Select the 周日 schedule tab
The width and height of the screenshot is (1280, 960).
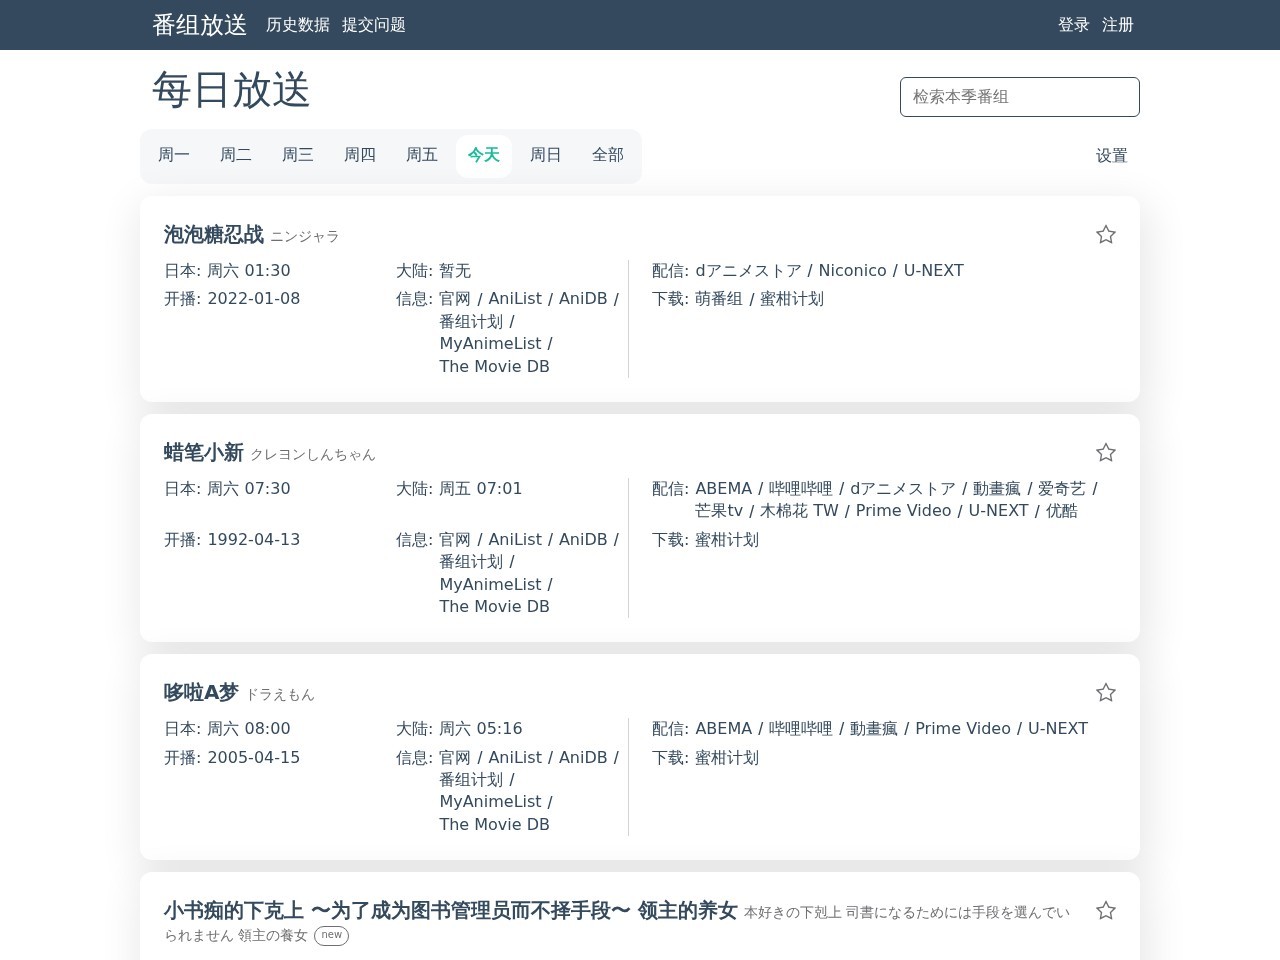point(545,155)
